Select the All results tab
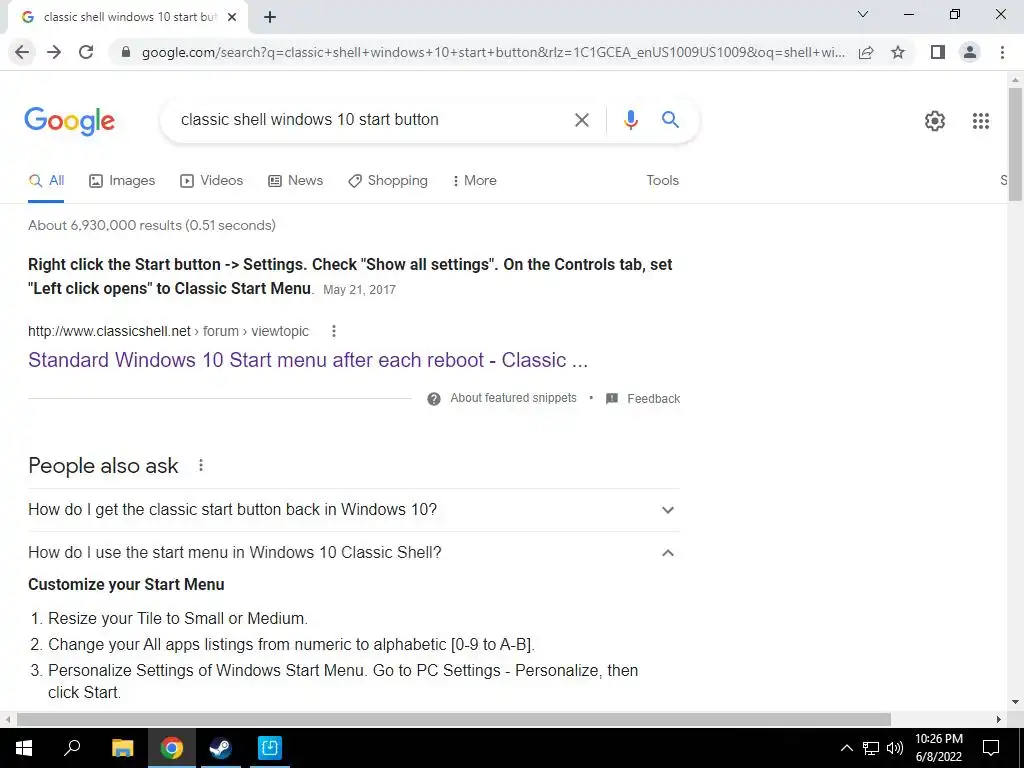1024x768 pixels. tap(46, 181)
